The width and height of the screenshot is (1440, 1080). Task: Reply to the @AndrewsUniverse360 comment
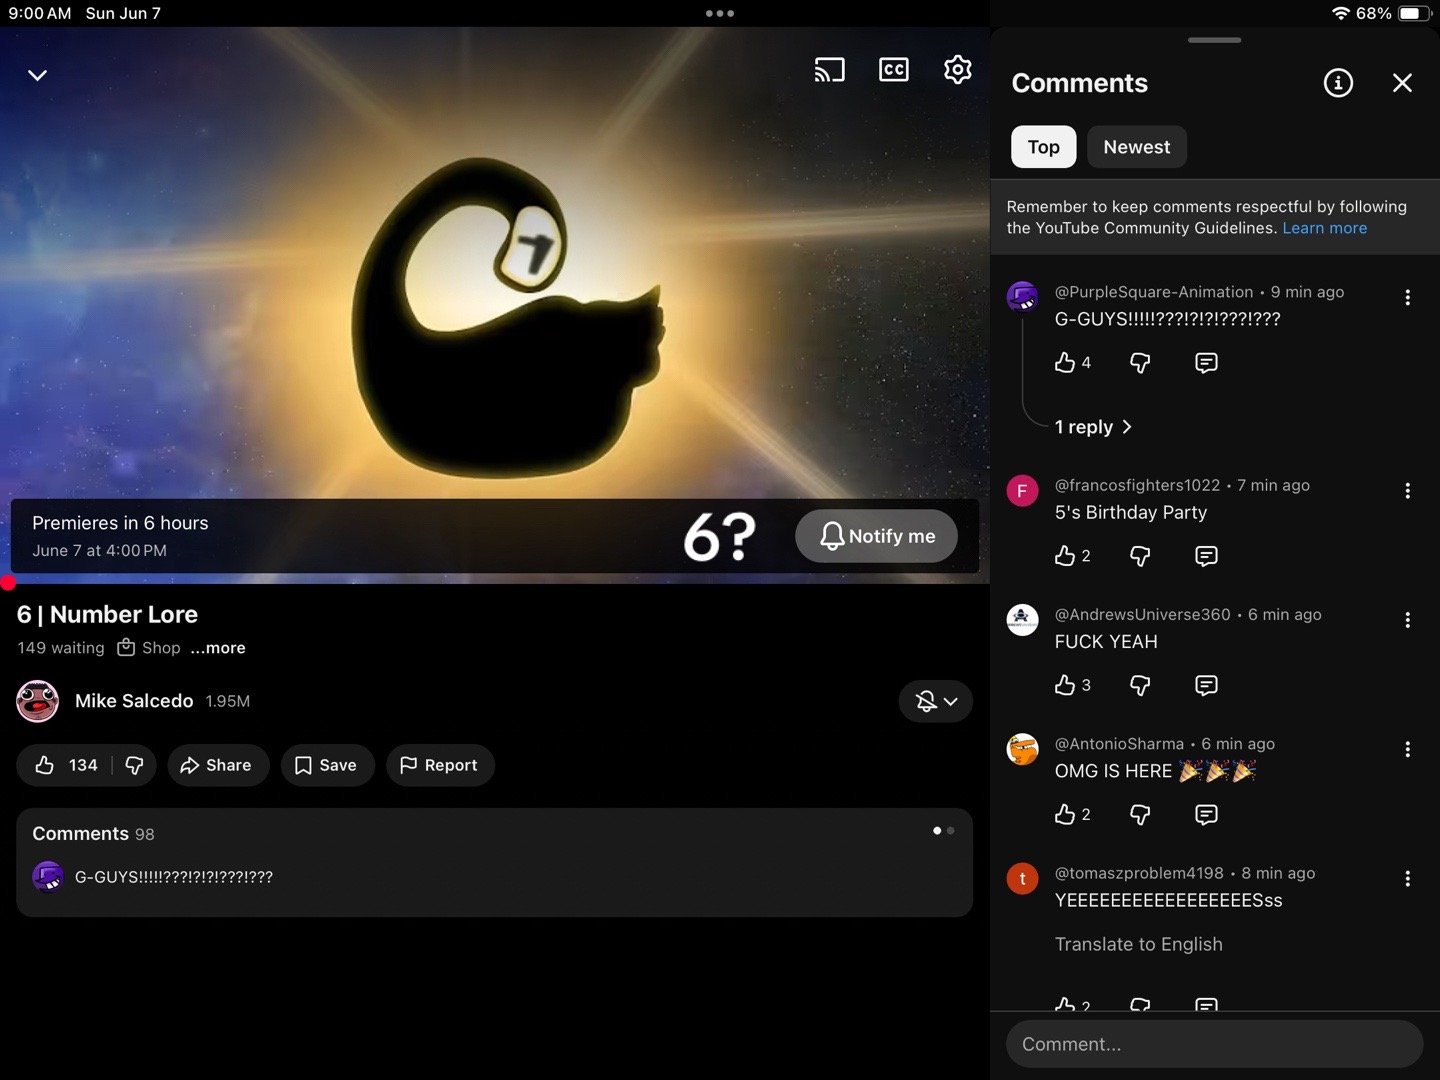[x=1206, y=685]
